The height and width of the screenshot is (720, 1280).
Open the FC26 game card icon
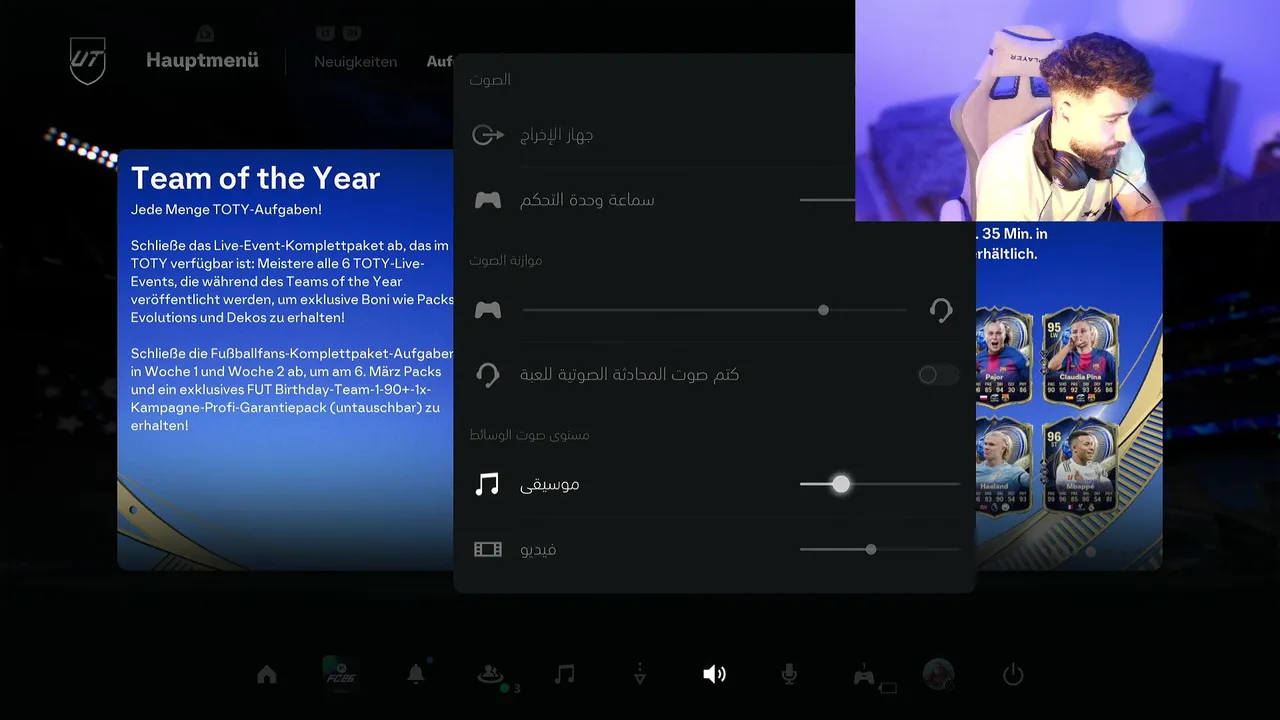[x=340, y=674]
